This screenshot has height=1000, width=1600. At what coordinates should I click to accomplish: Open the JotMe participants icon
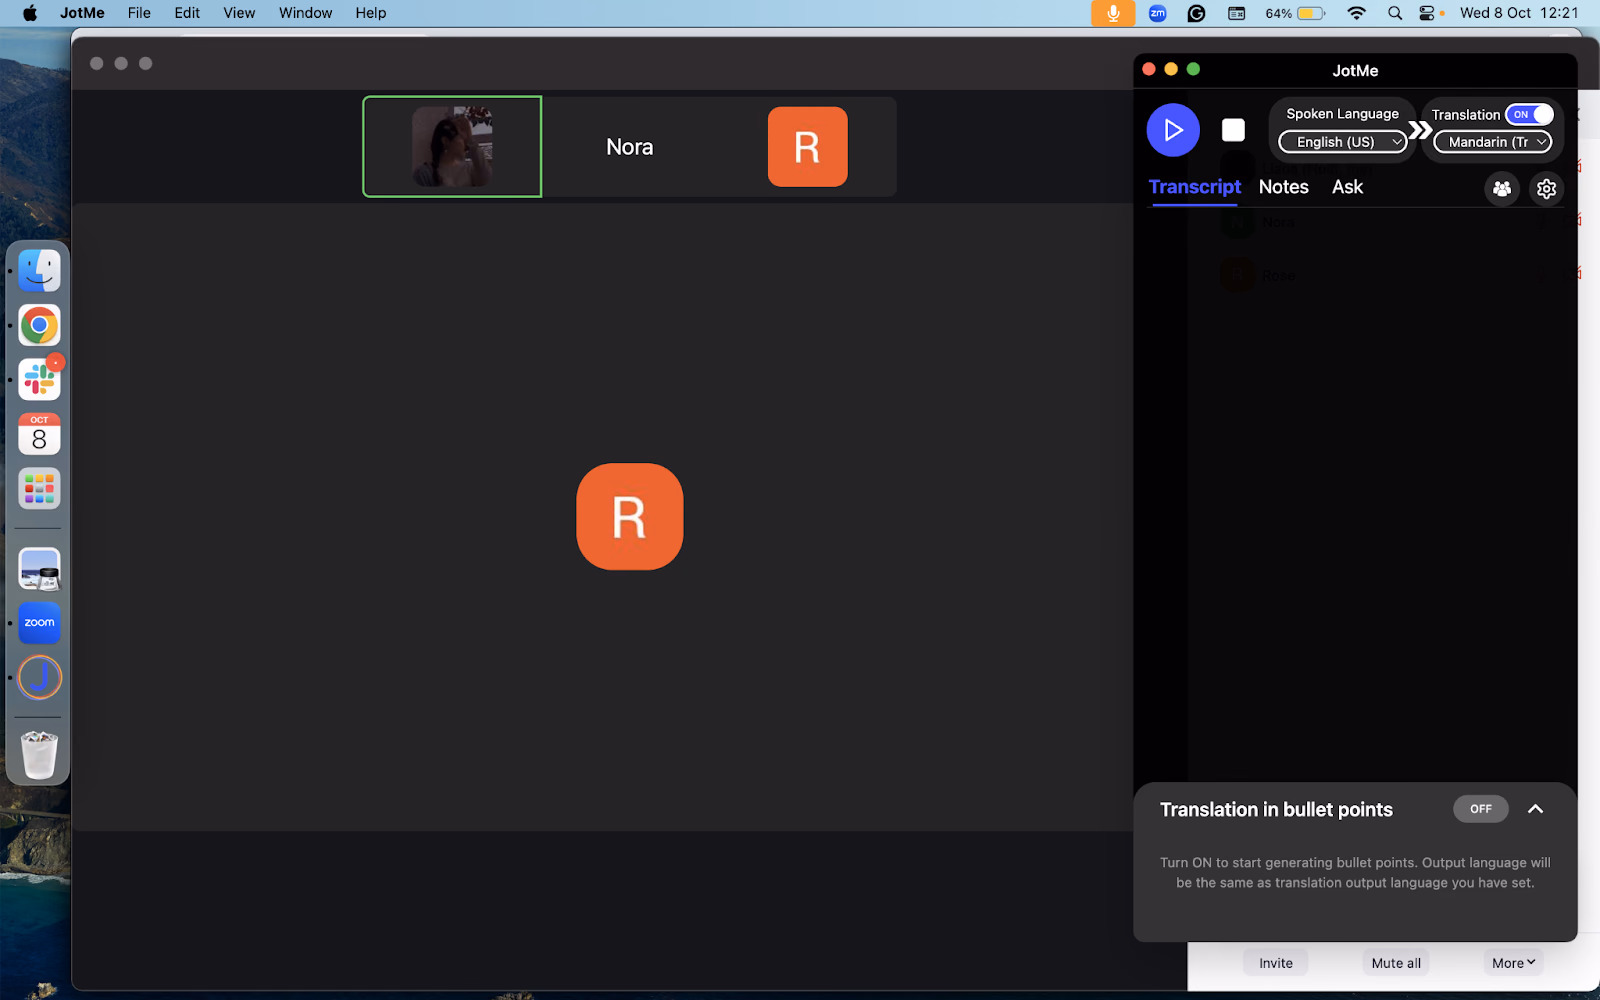click(x=1501, y=188)
